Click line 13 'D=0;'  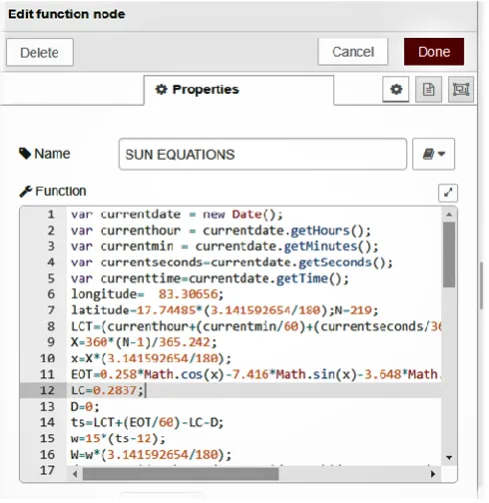pos(85,407)
